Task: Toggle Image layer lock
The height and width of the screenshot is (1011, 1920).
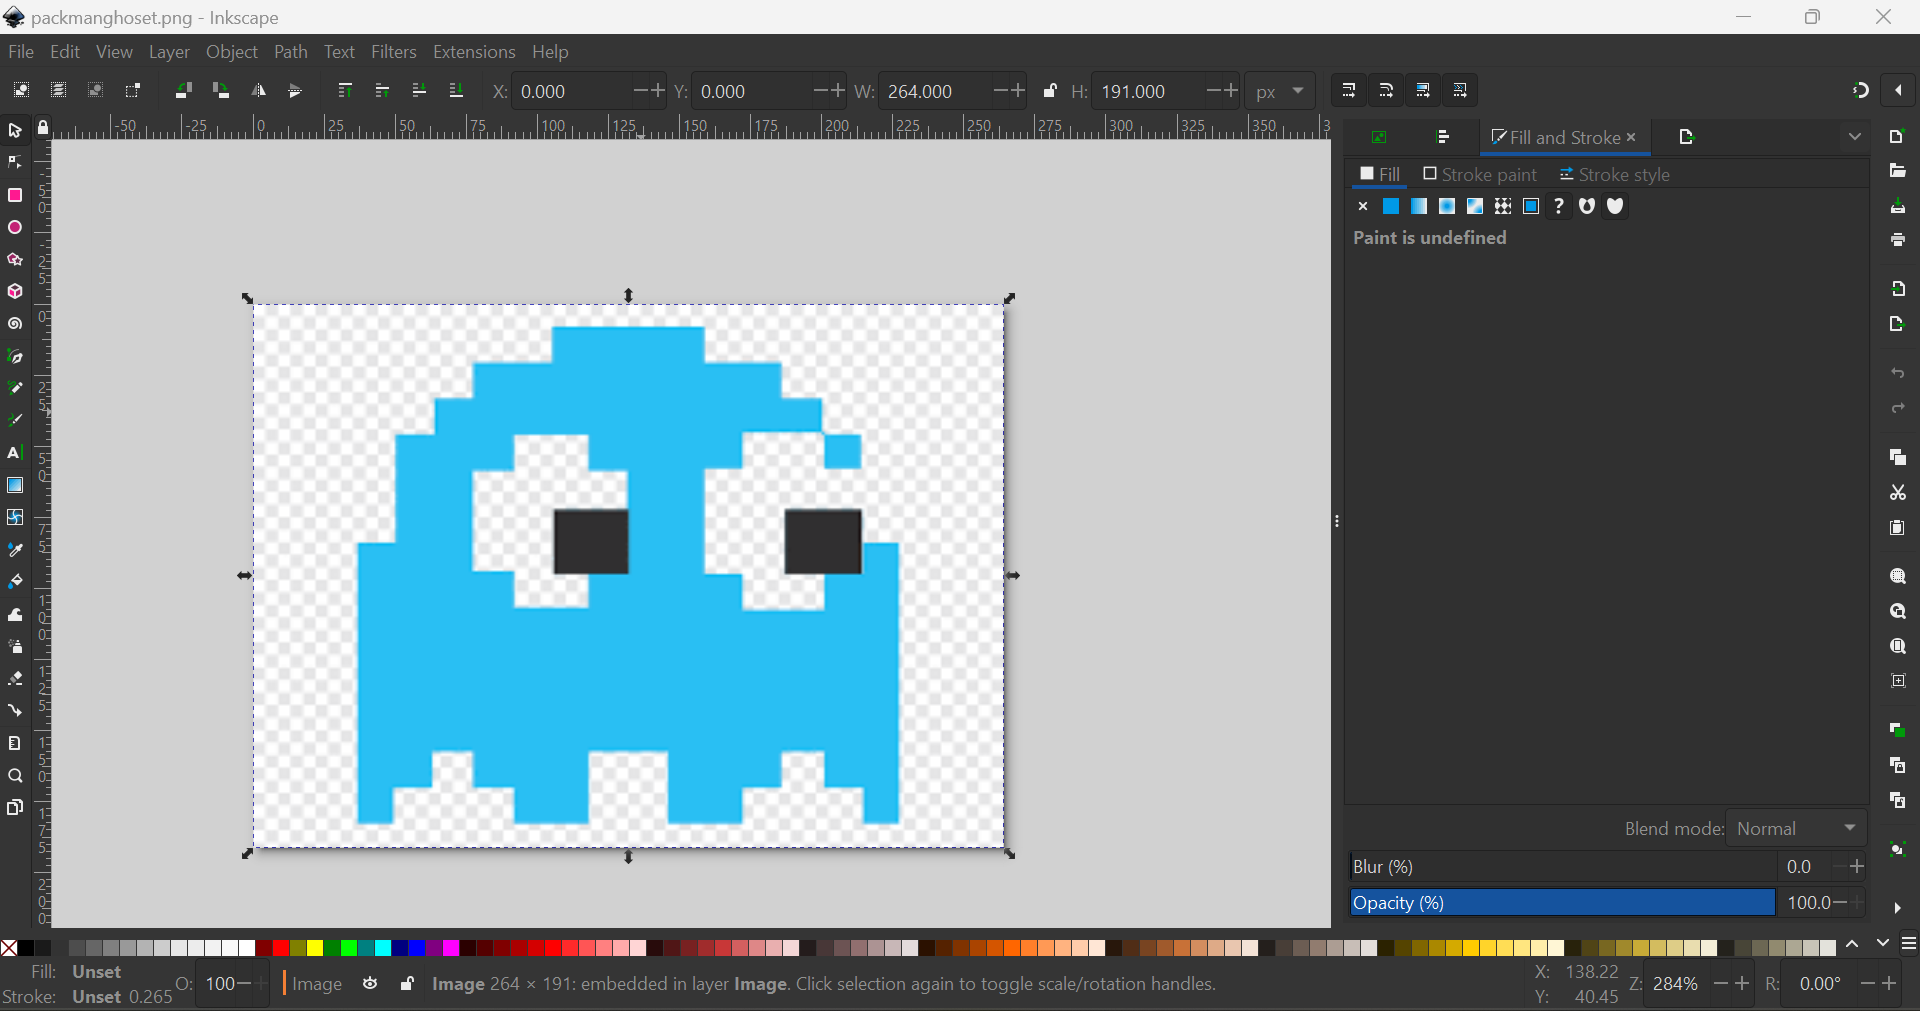Action: coord(407,984)
